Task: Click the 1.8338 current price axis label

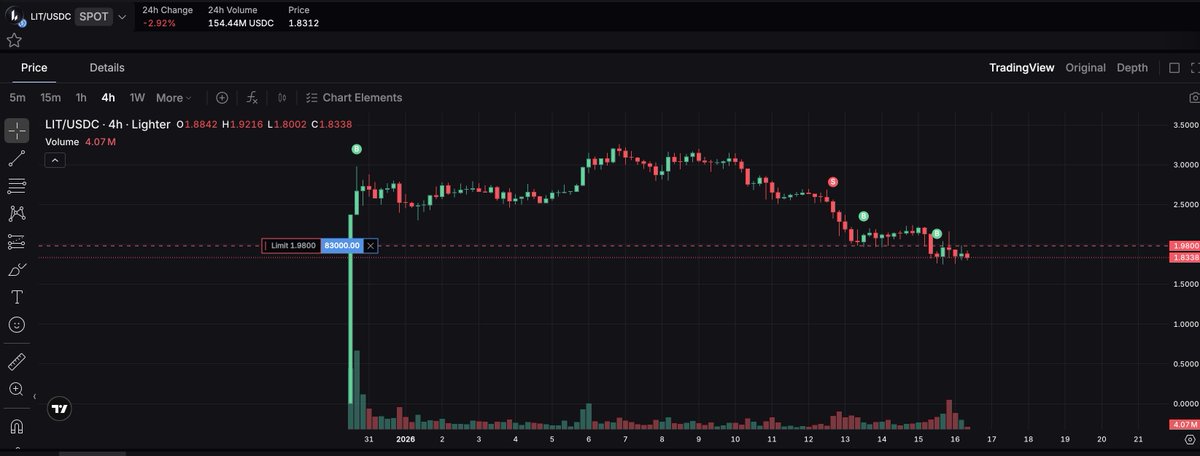Action: (1183, 258)
